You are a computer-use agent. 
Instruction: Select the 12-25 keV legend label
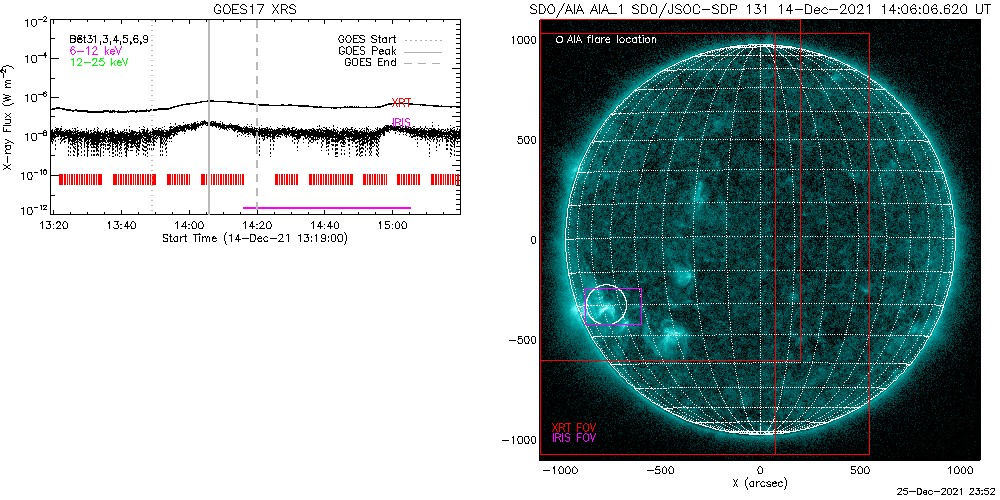(98, 62)
